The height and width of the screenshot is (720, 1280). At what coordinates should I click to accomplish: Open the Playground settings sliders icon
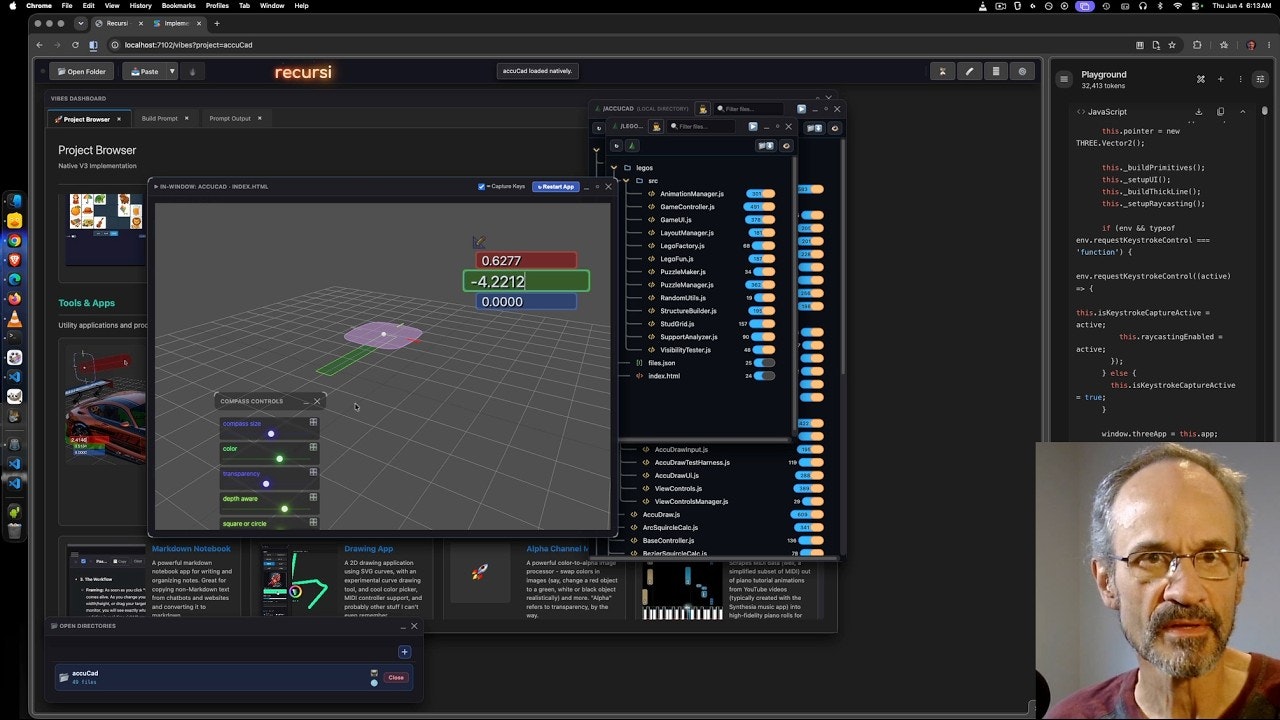click(x=1259, y=79)
